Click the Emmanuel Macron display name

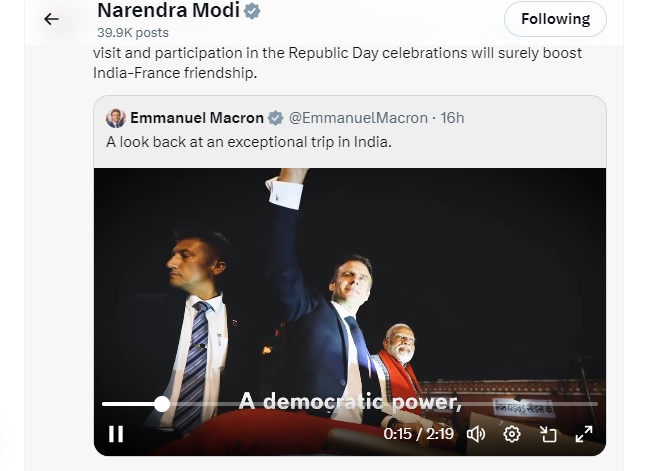click(x=196, y=118)
